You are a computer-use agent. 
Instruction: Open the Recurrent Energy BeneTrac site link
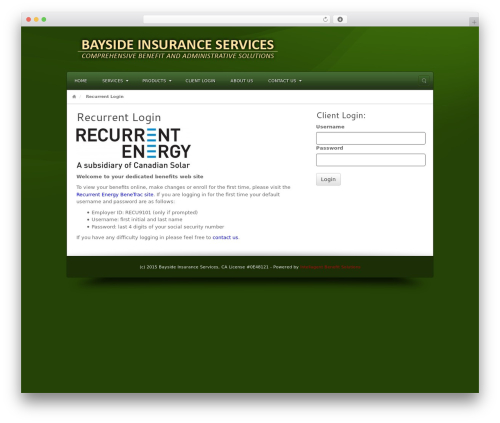pyautogui.click(x=115, y=194)
